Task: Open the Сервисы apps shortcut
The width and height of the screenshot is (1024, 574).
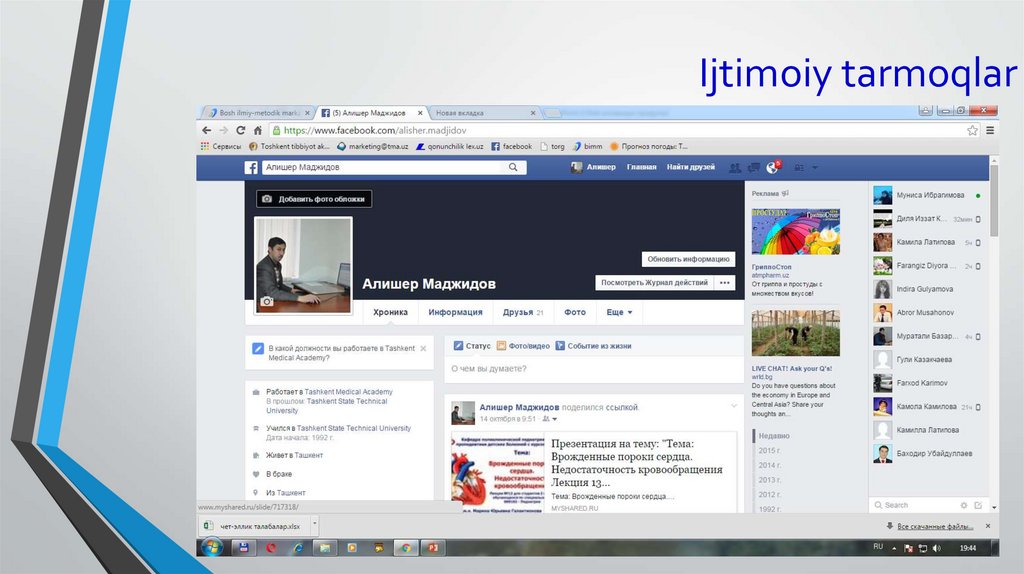Action: (x=221, y=146)
